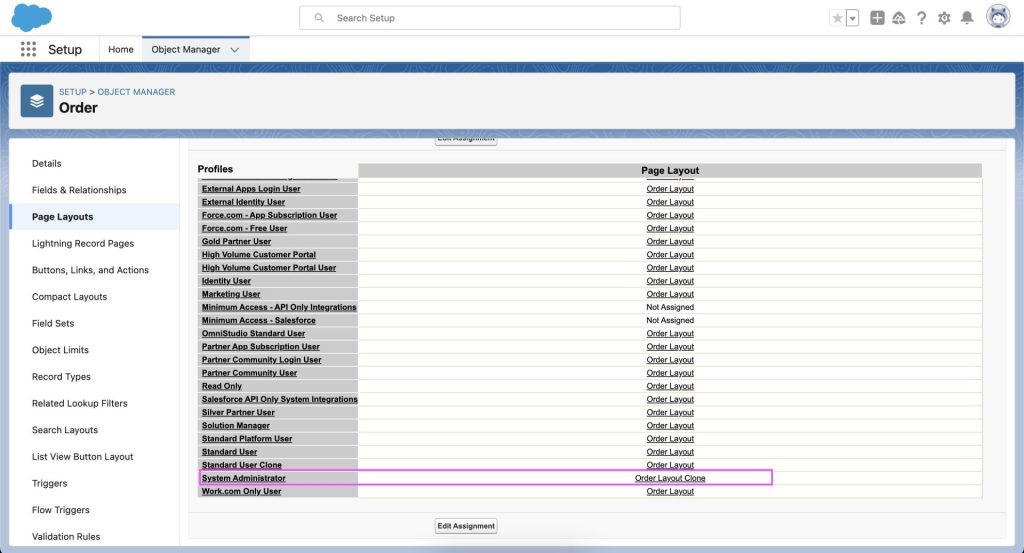This screenshot has width=1024, height=553.
Task: Open the Order Layout Clone link
Action: coord(670,478)
